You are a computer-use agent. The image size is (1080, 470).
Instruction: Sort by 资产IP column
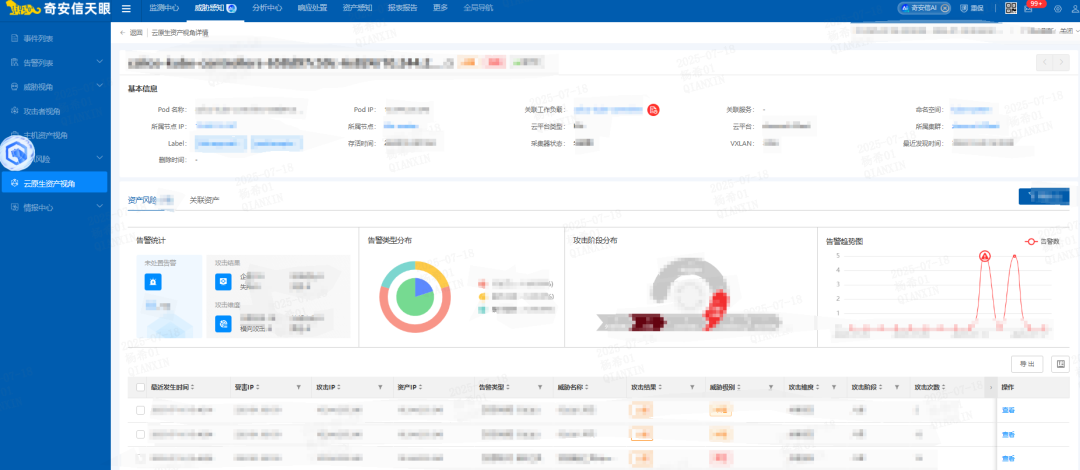click(420, 387)
